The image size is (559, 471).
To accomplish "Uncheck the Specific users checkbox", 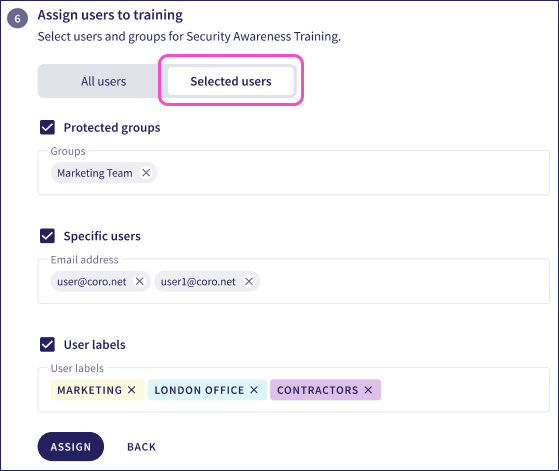I will coord(47,236).
